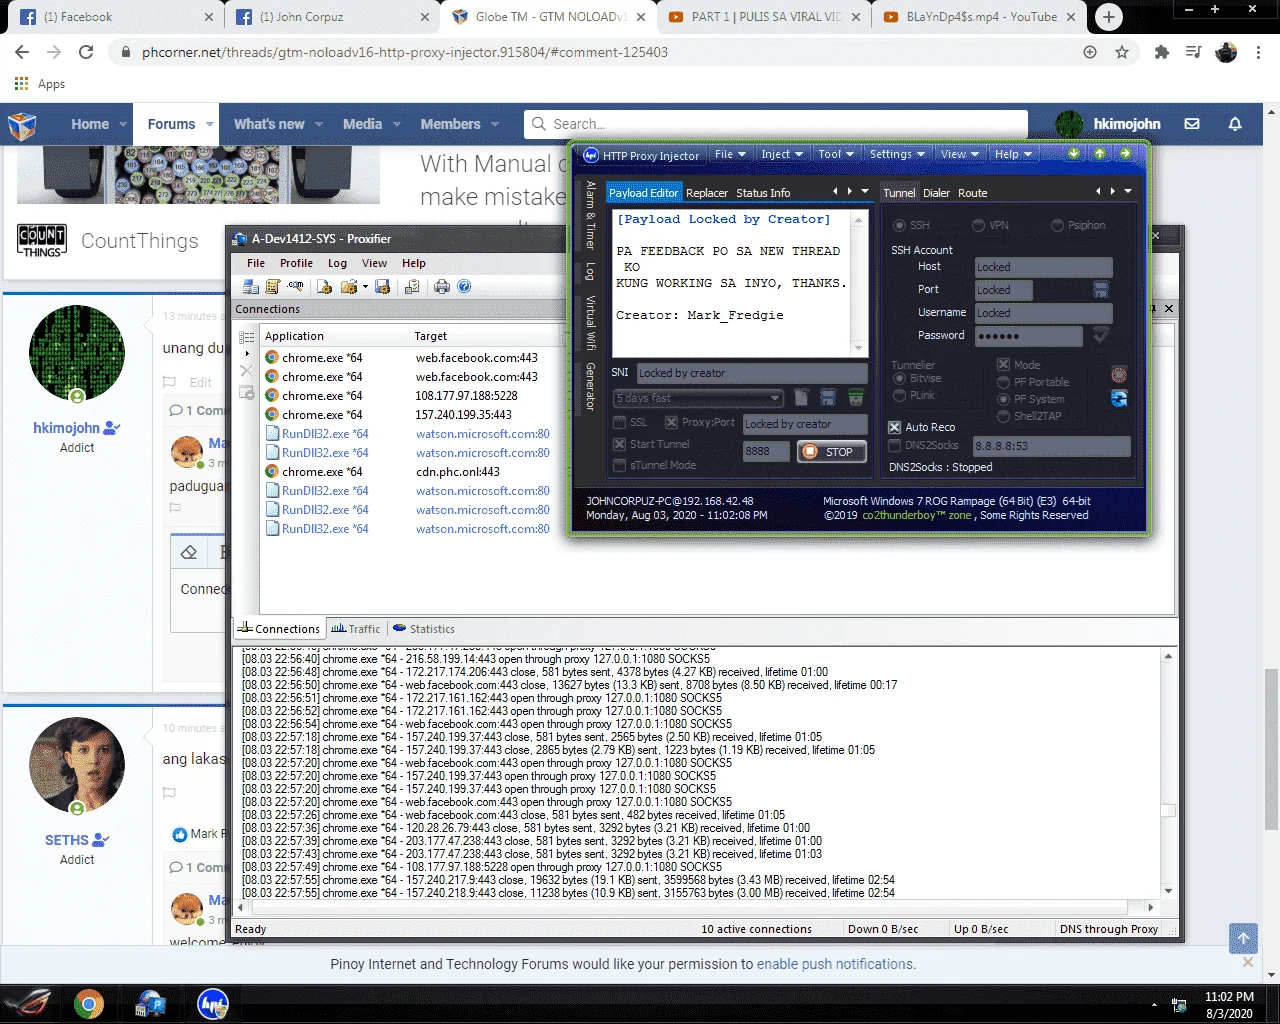1280x1024 pixels.
Task: Click the Home link in forum navbar
Action: click(90, 124)
